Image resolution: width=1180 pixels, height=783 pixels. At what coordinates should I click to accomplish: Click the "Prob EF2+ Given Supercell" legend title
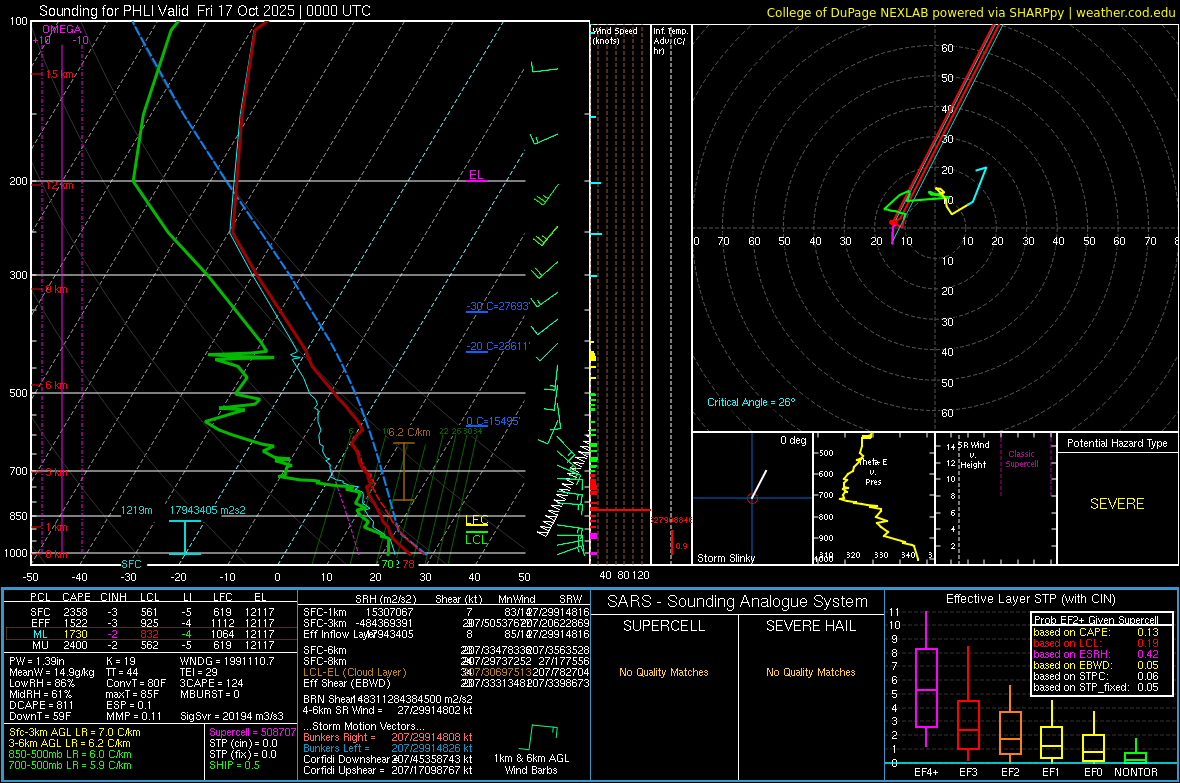click(x=1096, y=620)
